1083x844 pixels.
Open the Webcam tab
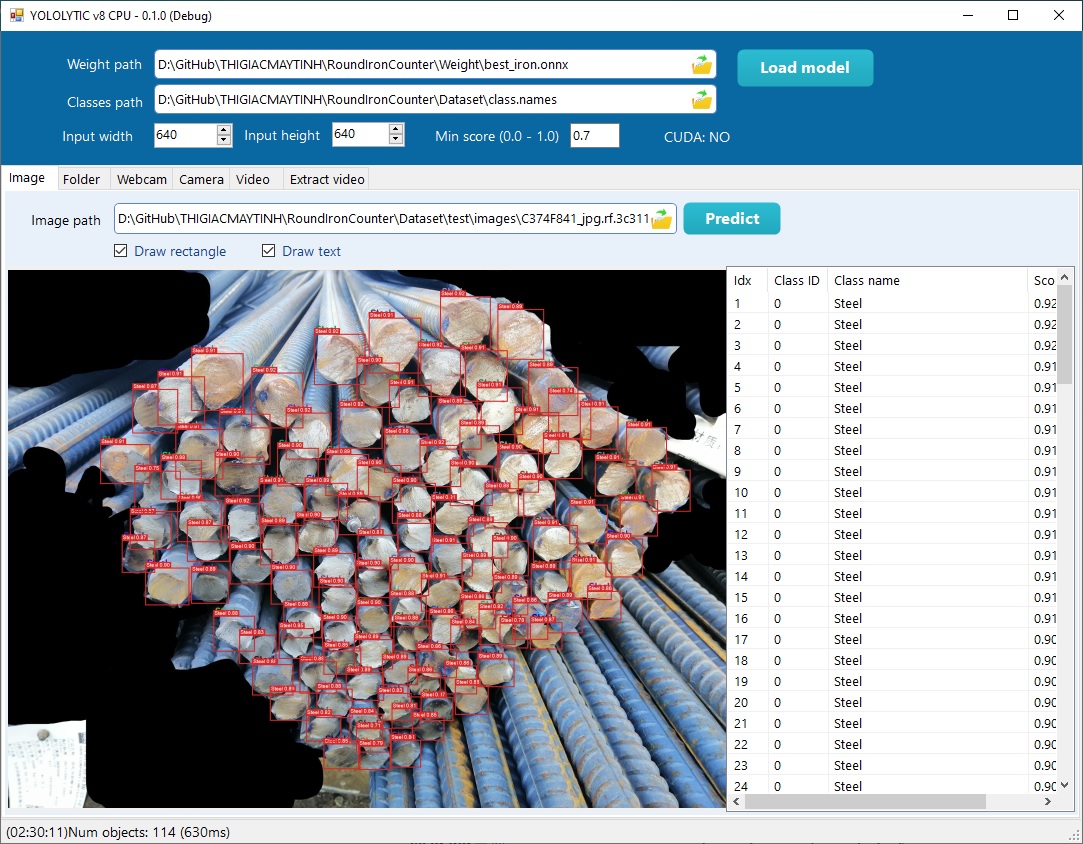click(x=142, y=179)
